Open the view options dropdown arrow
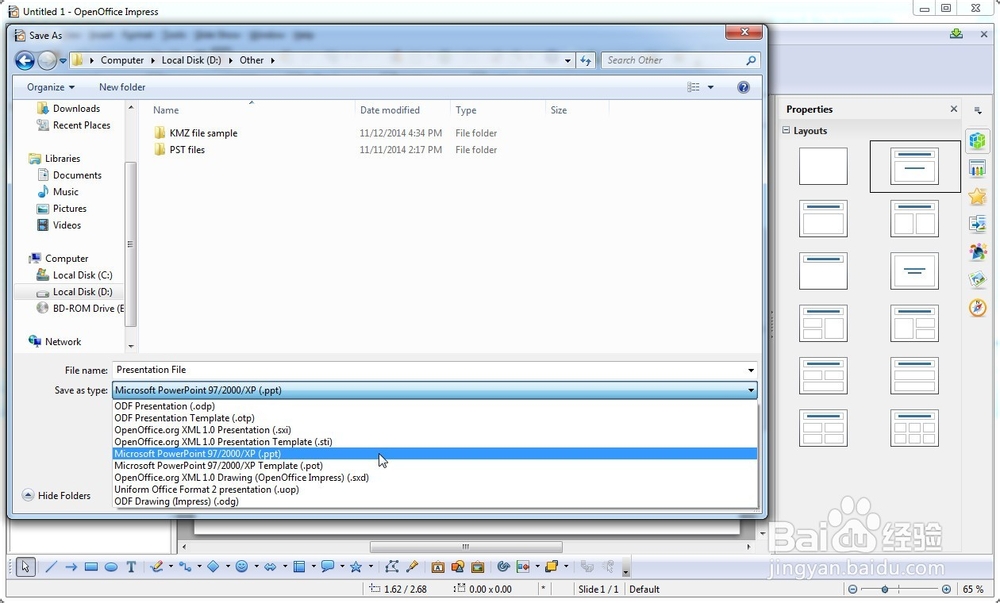Image resolution: width=1000 pixels, height=603 pixels. tap(710, 87)
